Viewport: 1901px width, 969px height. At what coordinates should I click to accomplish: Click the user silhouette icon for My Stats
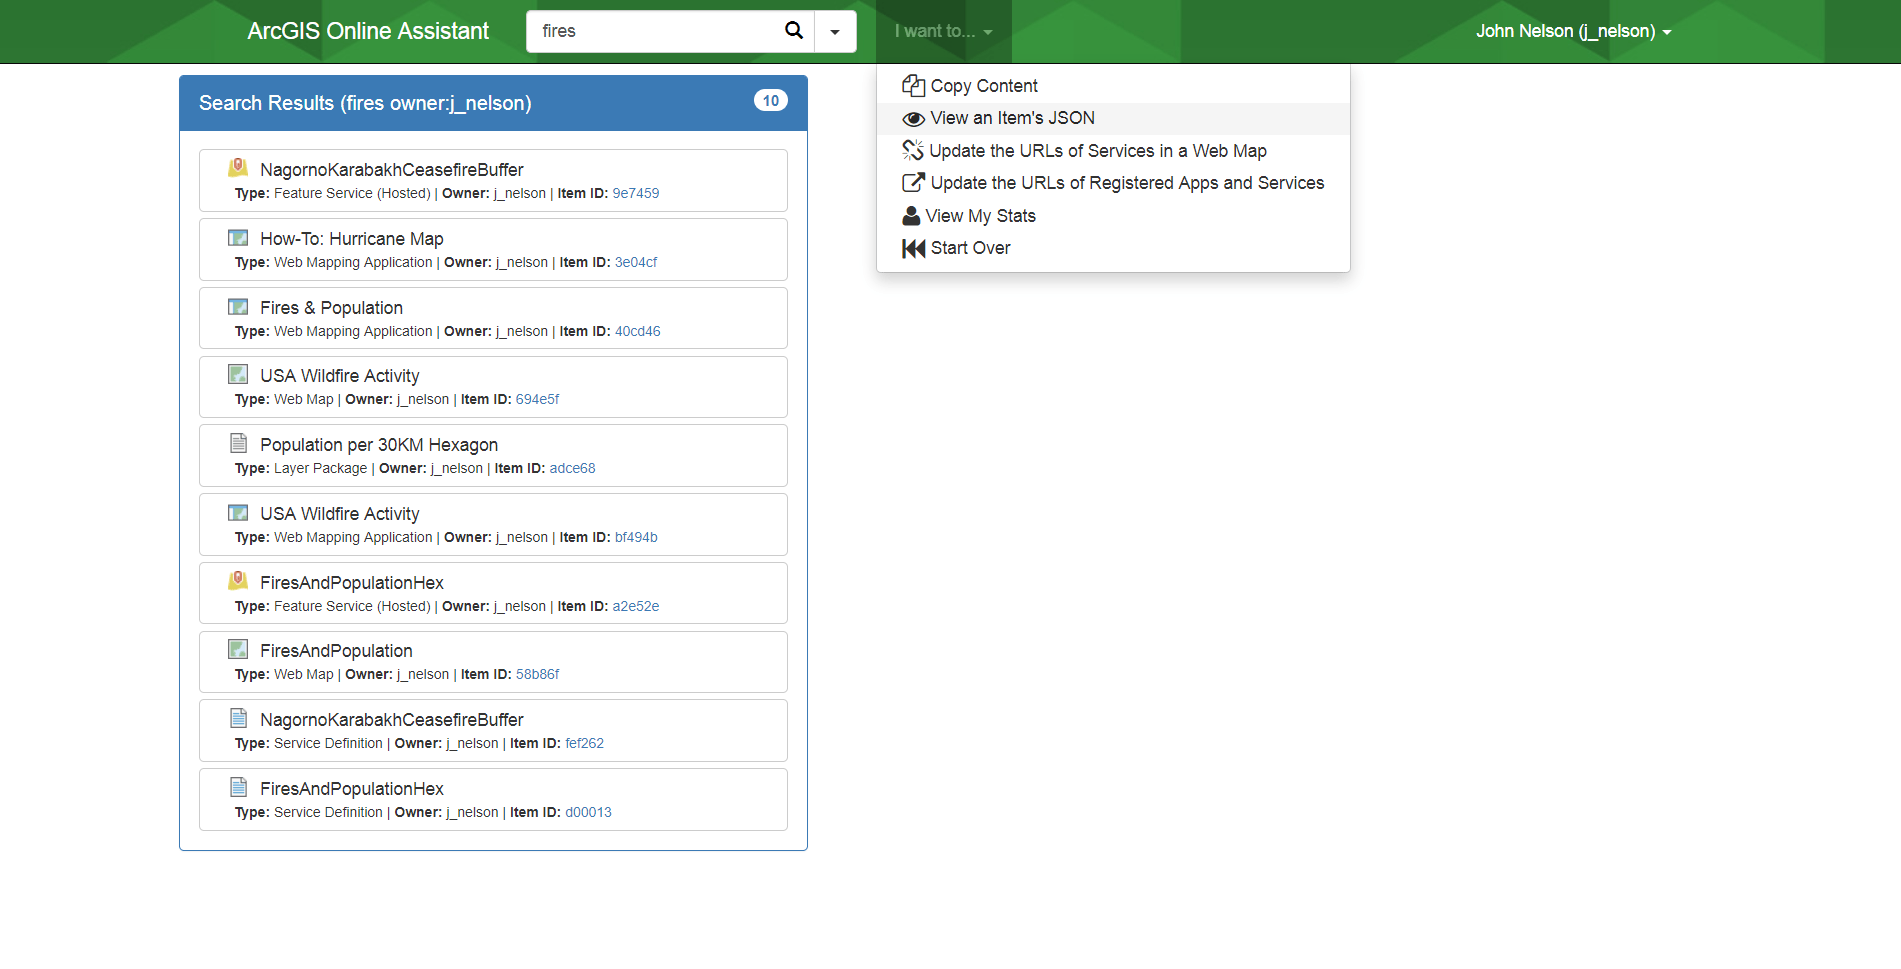point(911,215)
